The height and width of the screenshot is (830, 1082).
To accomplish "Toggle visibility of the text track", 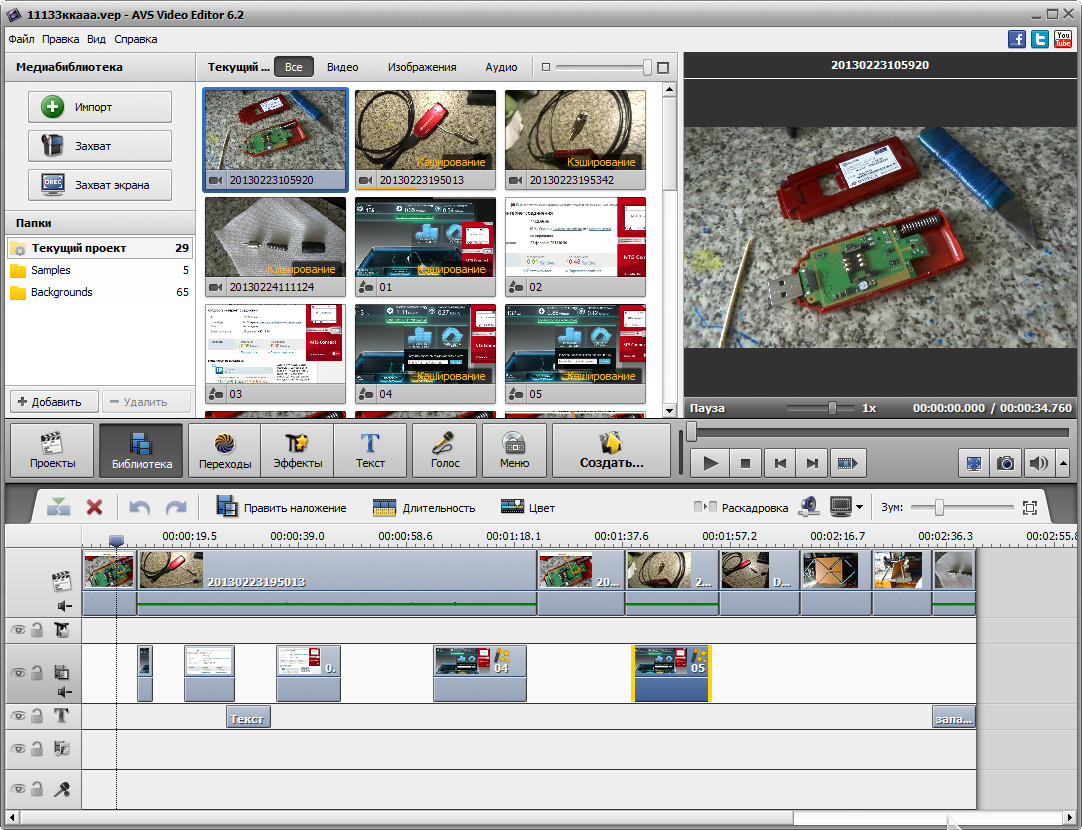I will [x=18, y=715].
